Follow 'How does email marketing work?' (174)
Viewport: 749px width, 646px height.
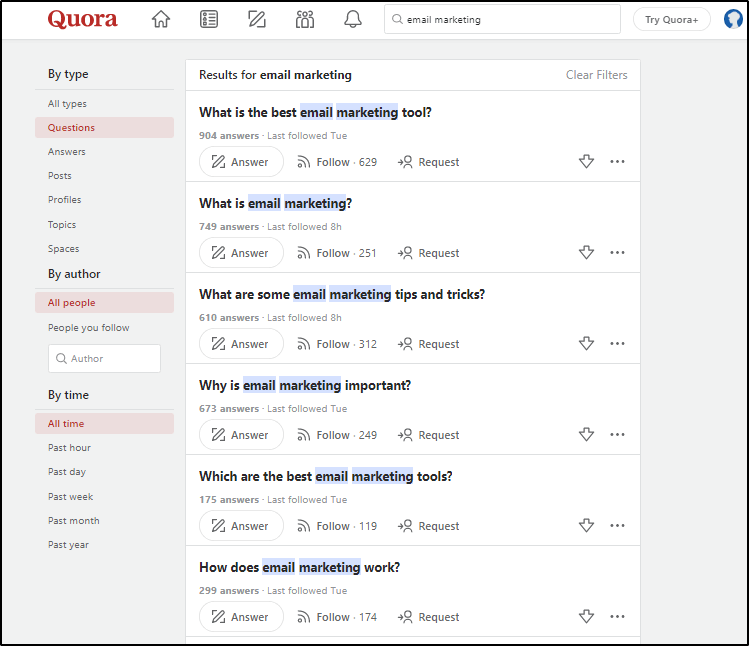coord(337,617)
